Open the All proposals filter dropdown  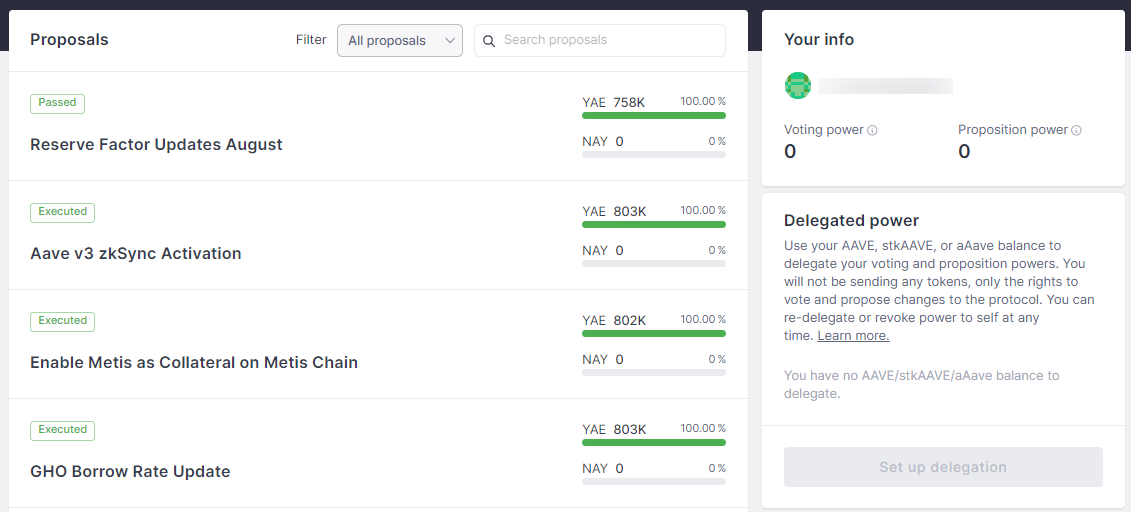click(x=399, y=41)
